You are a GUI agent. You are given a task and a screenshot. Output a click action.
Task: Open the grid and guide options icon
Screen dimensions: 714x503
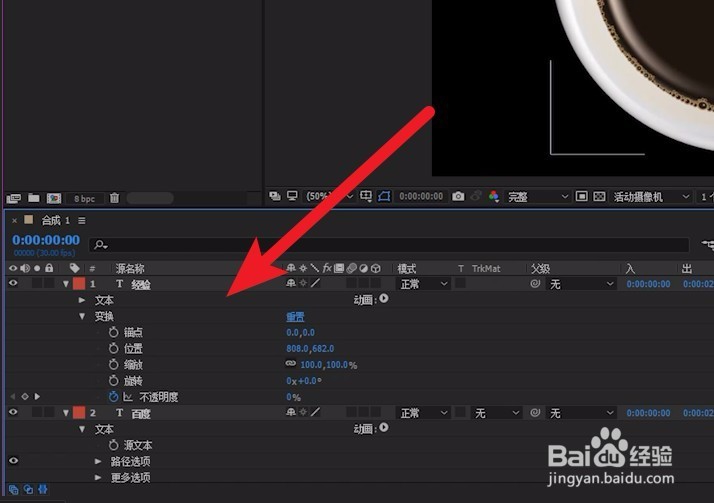(366, 196)
